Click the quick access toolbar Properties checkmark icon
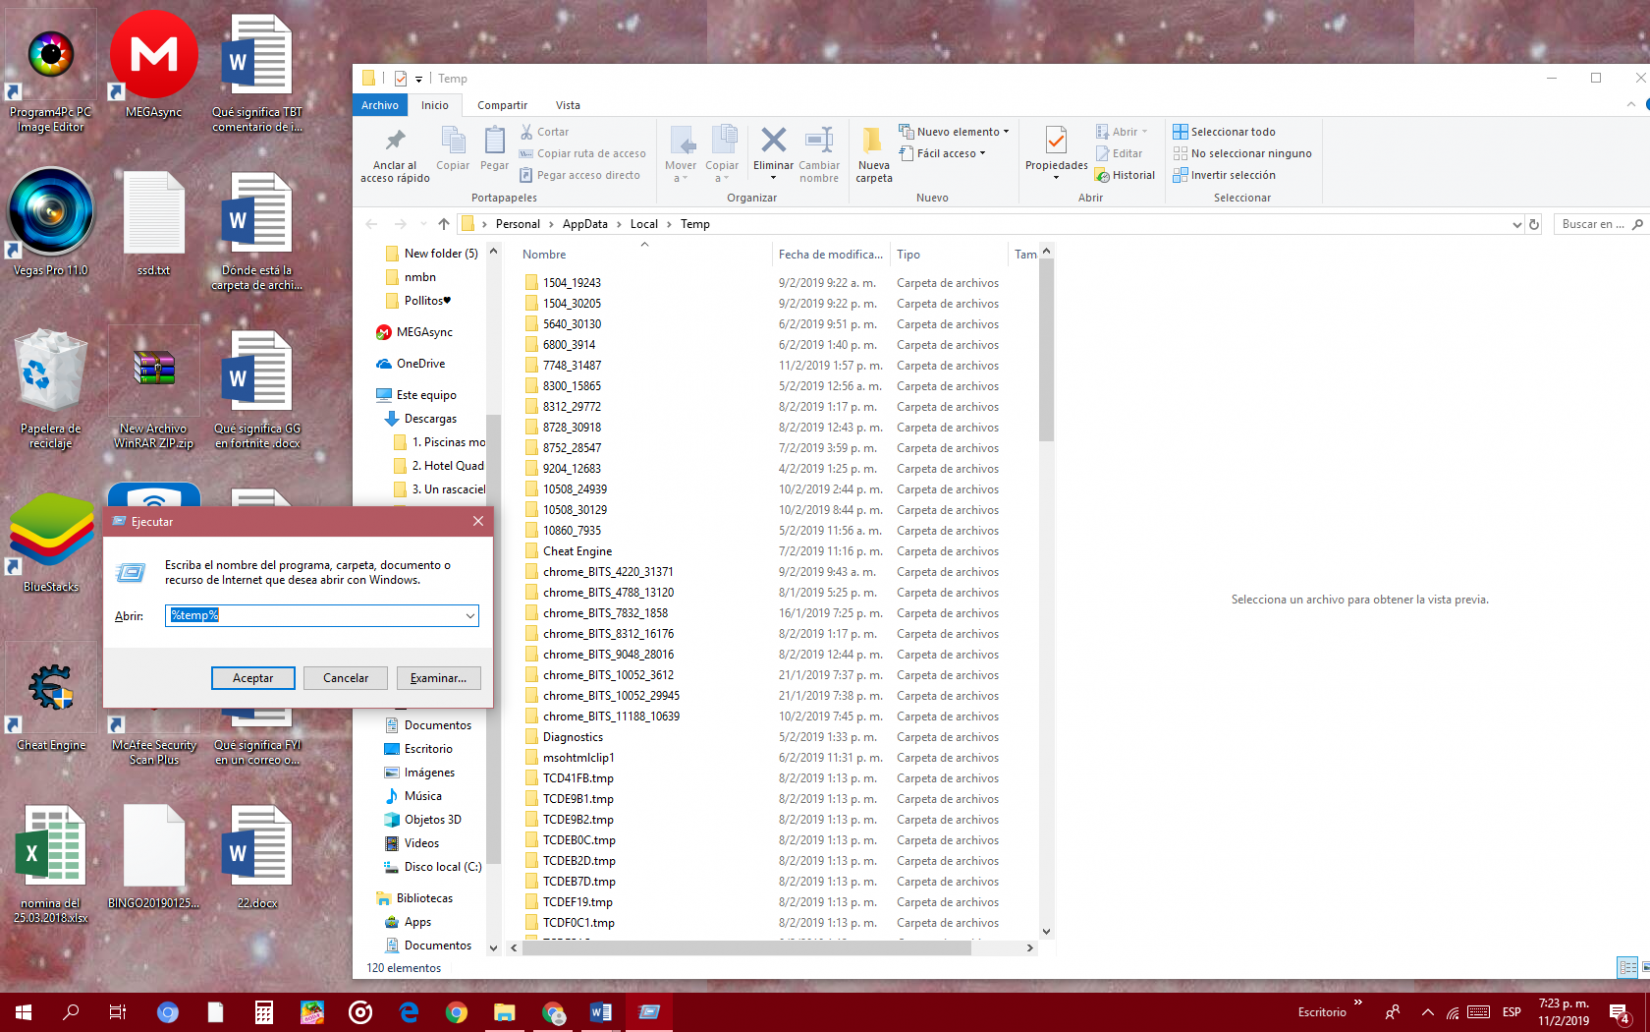The height and width of the screenshot is (1032, 1650). (400, 78)
